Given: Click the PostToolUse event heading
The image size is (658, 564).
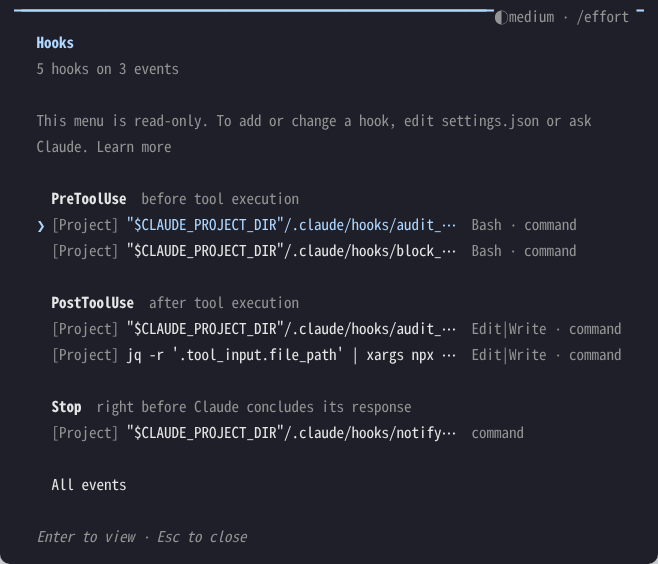Looking at the screenshot, I should coord(92,303).
